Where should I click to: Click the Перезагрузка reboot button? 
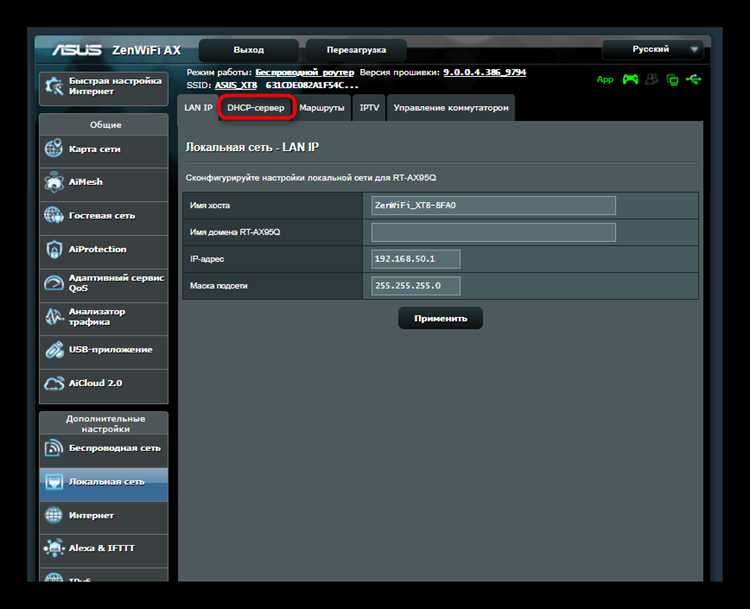[x=356, y=50]
